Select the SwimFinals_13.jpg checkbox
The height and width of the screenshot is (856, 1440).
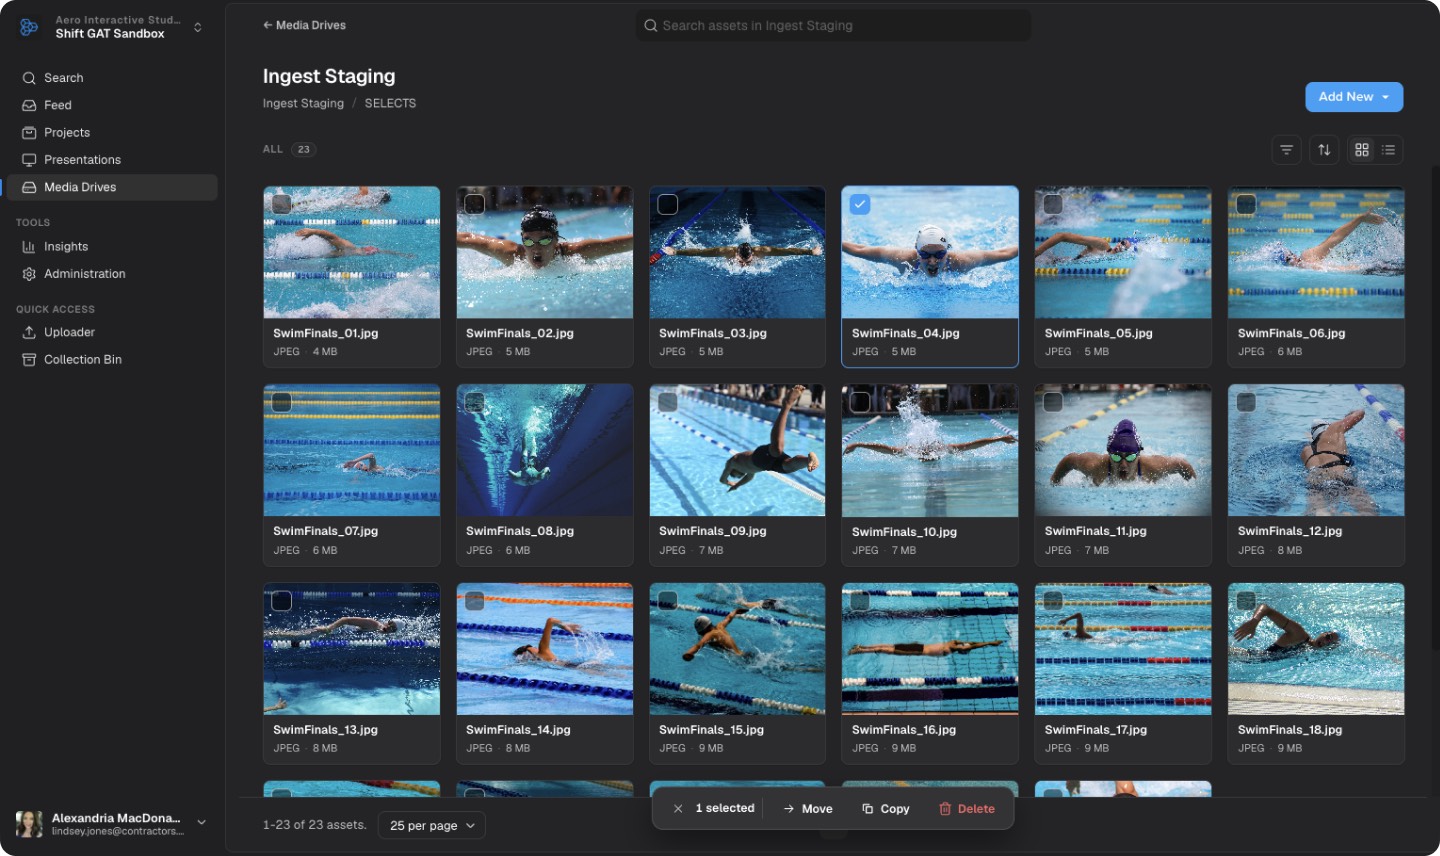[x=282, y=601]
